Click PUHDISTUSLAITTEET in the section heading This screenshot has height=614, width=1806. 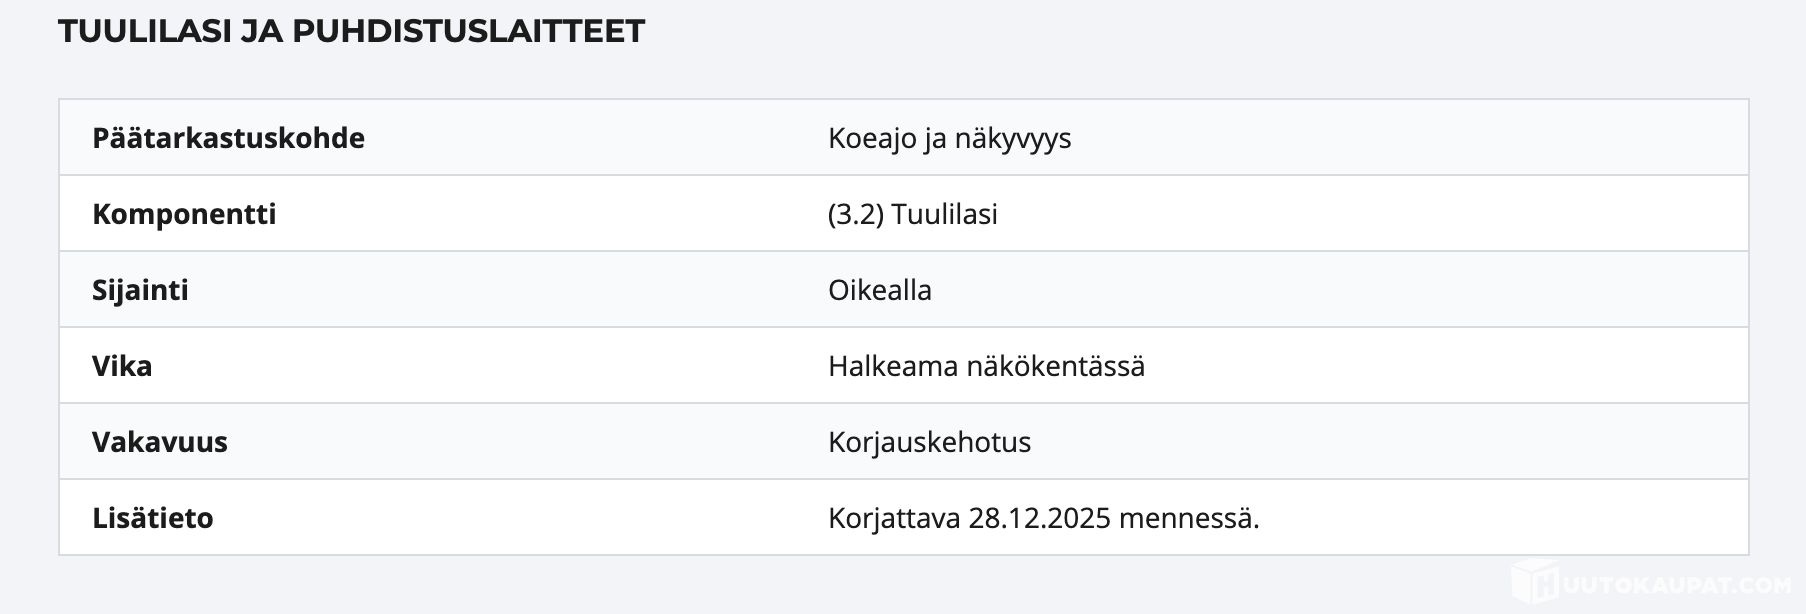click(468, 31)
